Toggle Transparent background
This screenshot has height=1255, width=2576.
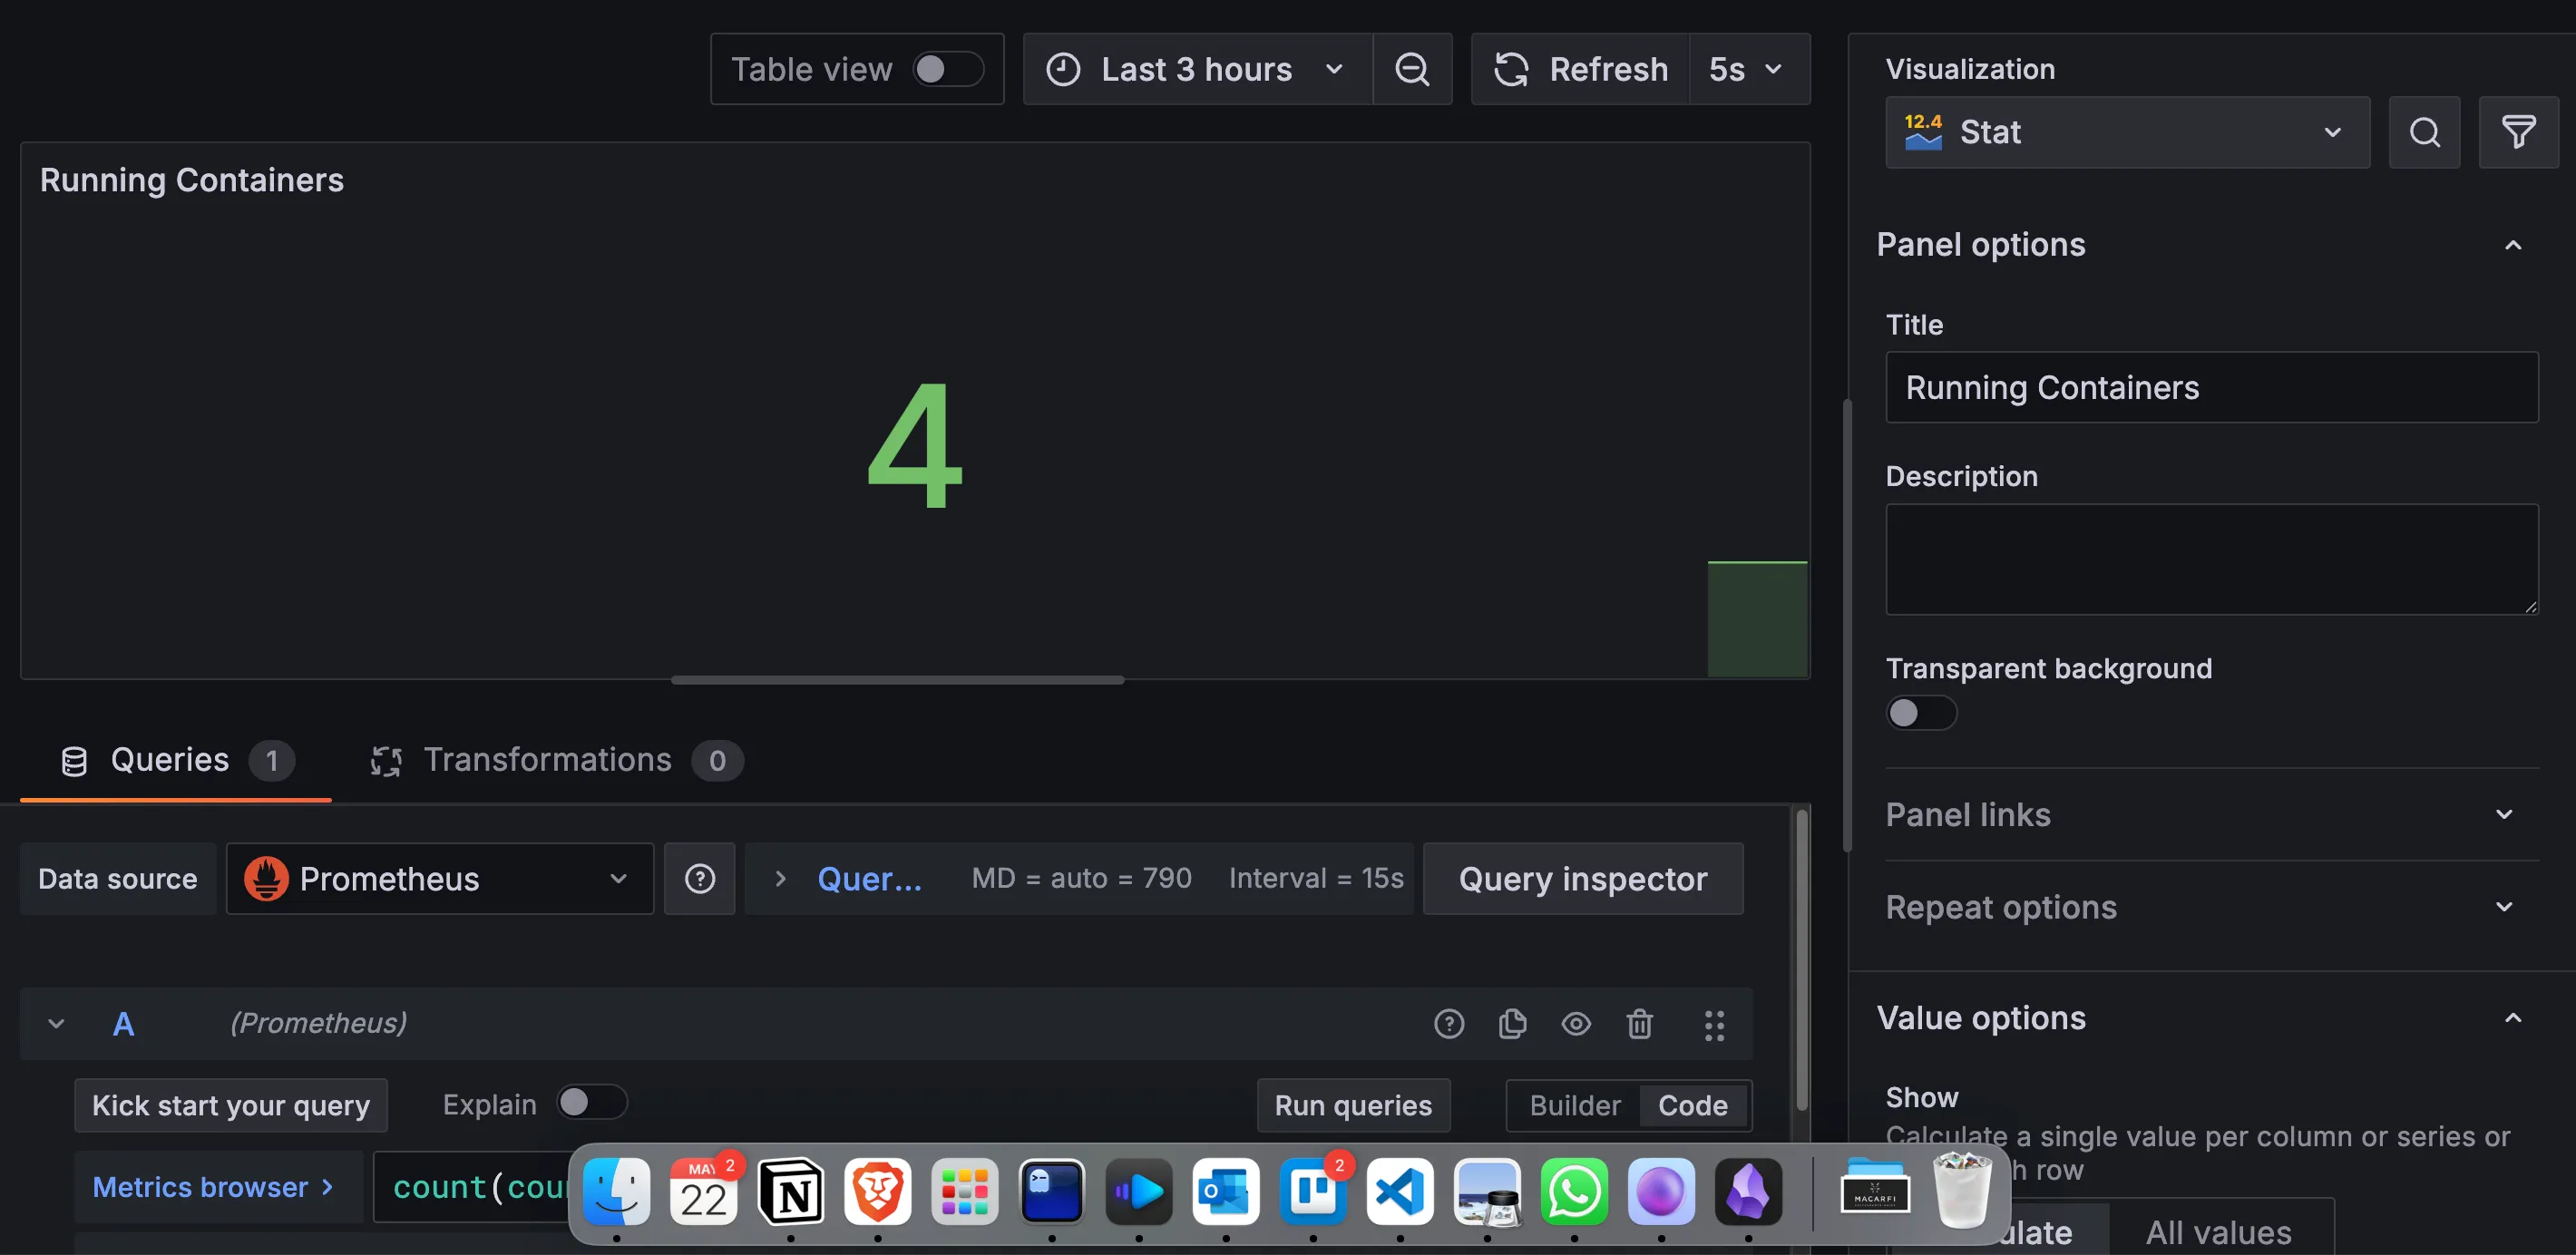point(1920,712)
